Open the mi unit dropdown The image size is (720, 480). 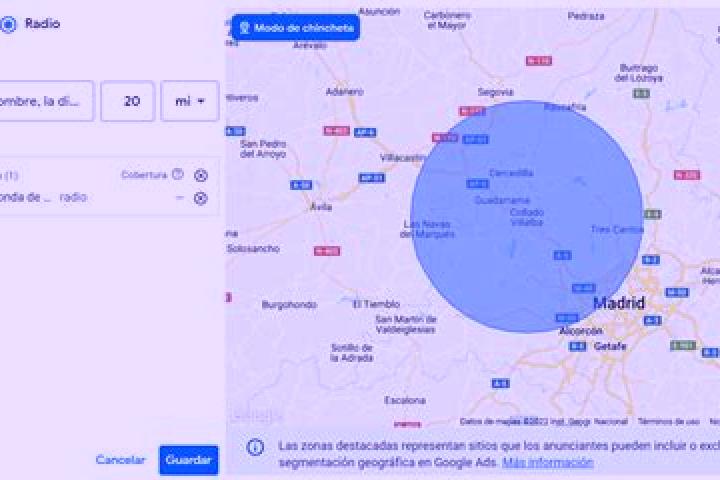(190, 101)
